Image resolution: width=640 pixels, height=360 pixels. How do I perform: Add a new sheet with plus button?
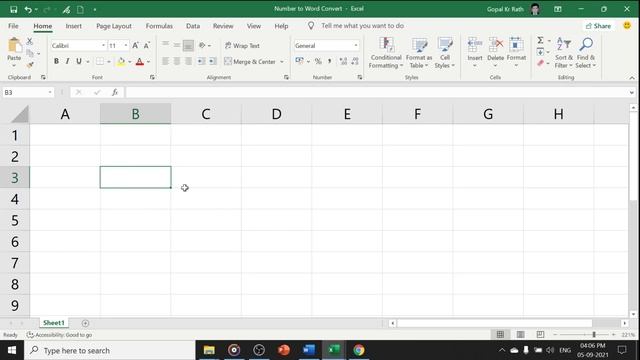click(x=85, y=323)
